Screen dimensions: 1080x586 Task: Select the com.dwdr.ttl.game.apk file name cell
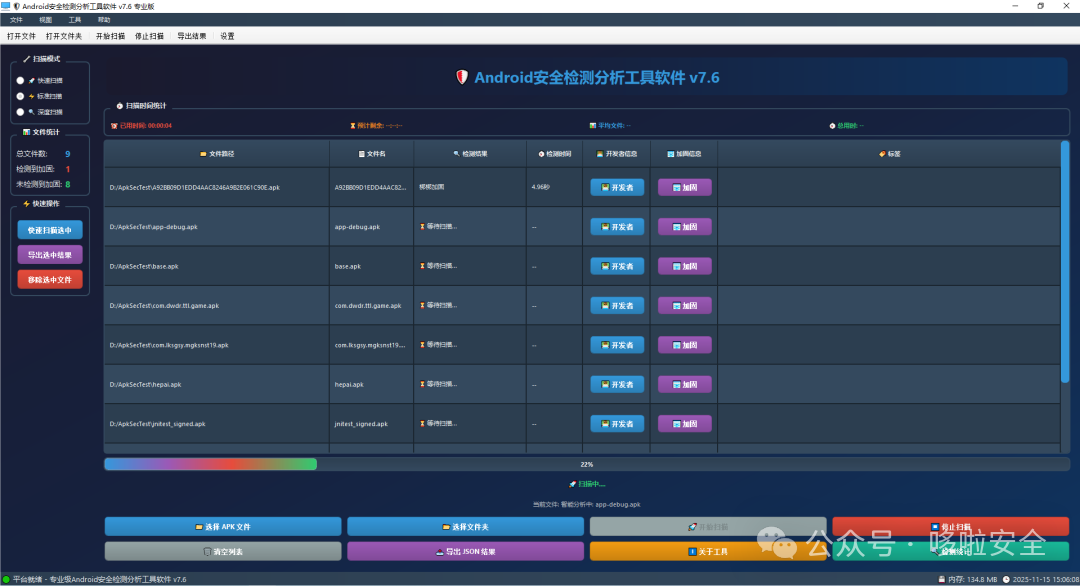pos(372,305)
